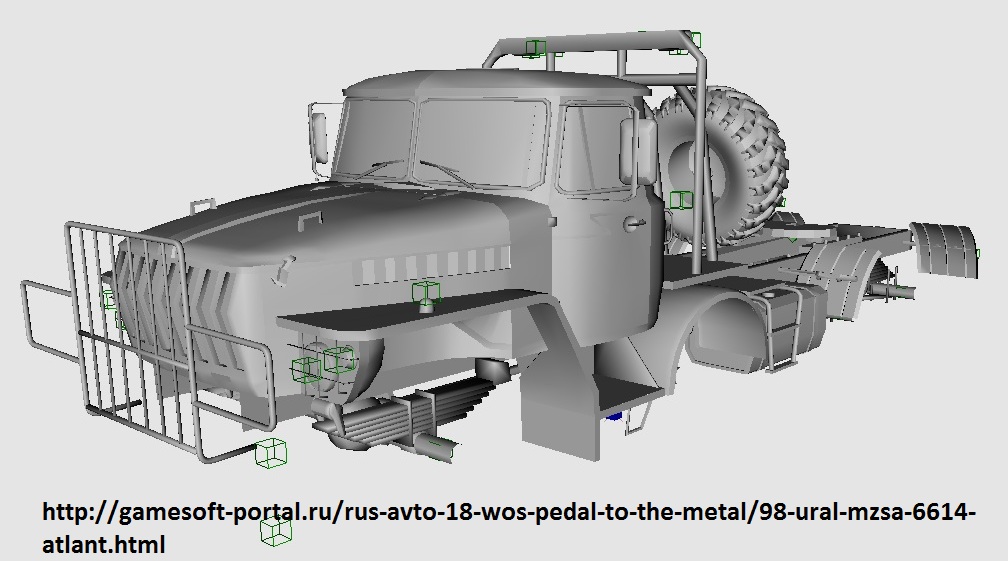
Task: Select green helper cube overlapping the URL text
Action: click(x=276, y=532)
